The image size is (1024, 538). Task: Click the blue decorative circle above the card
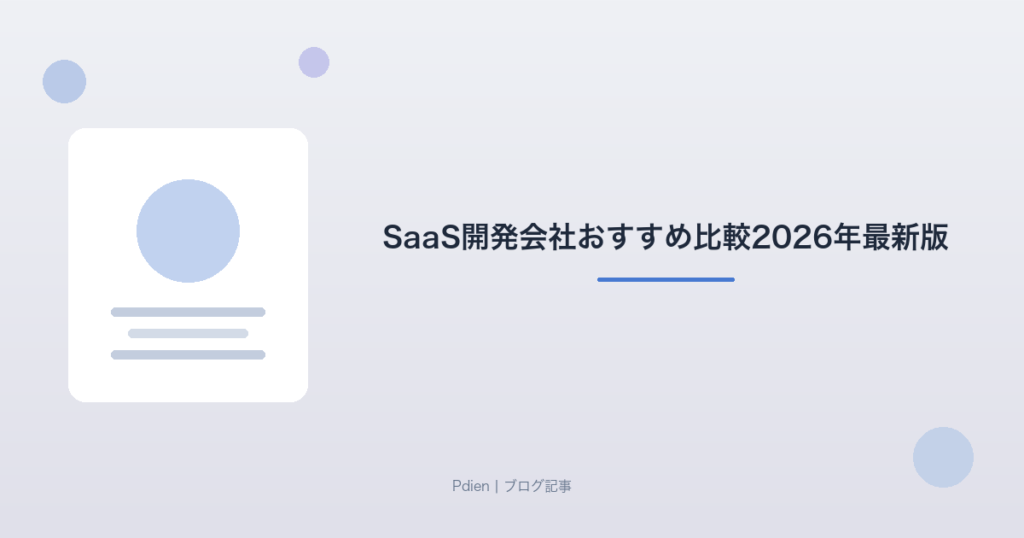pos(65,82)
